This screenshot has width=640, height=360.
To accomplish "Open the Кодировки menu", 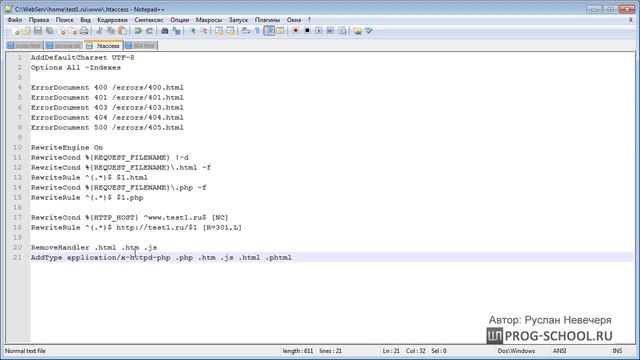I will click(x=112, y=20).
